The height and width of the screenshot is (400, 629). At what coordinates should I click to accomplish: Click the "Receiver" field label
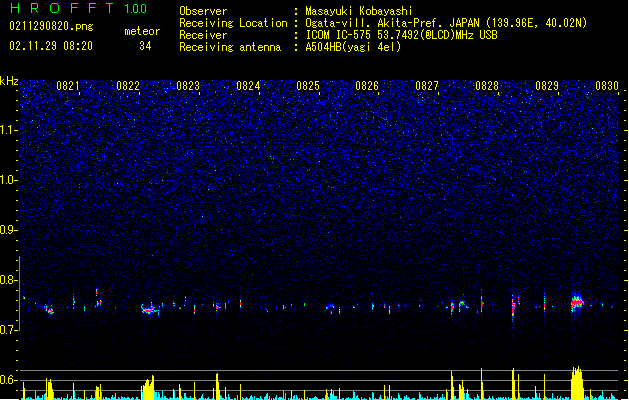pyautogui.click(x=203, y=35)
